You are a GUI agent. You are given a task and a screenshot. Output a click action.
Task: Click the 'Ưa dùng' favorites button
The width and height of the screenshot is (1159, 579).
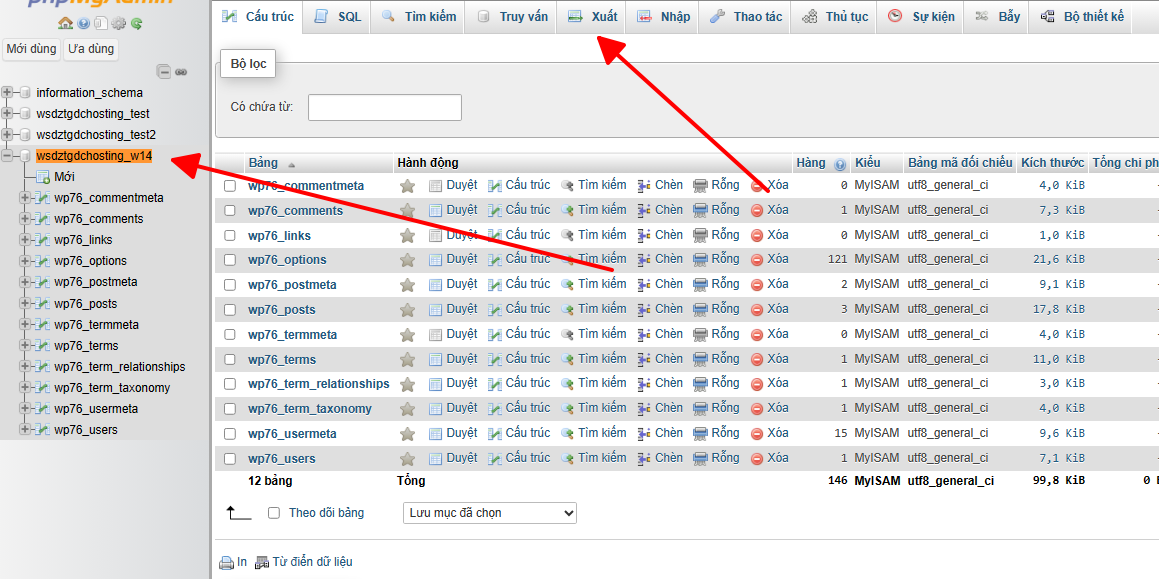pos(91,49)
